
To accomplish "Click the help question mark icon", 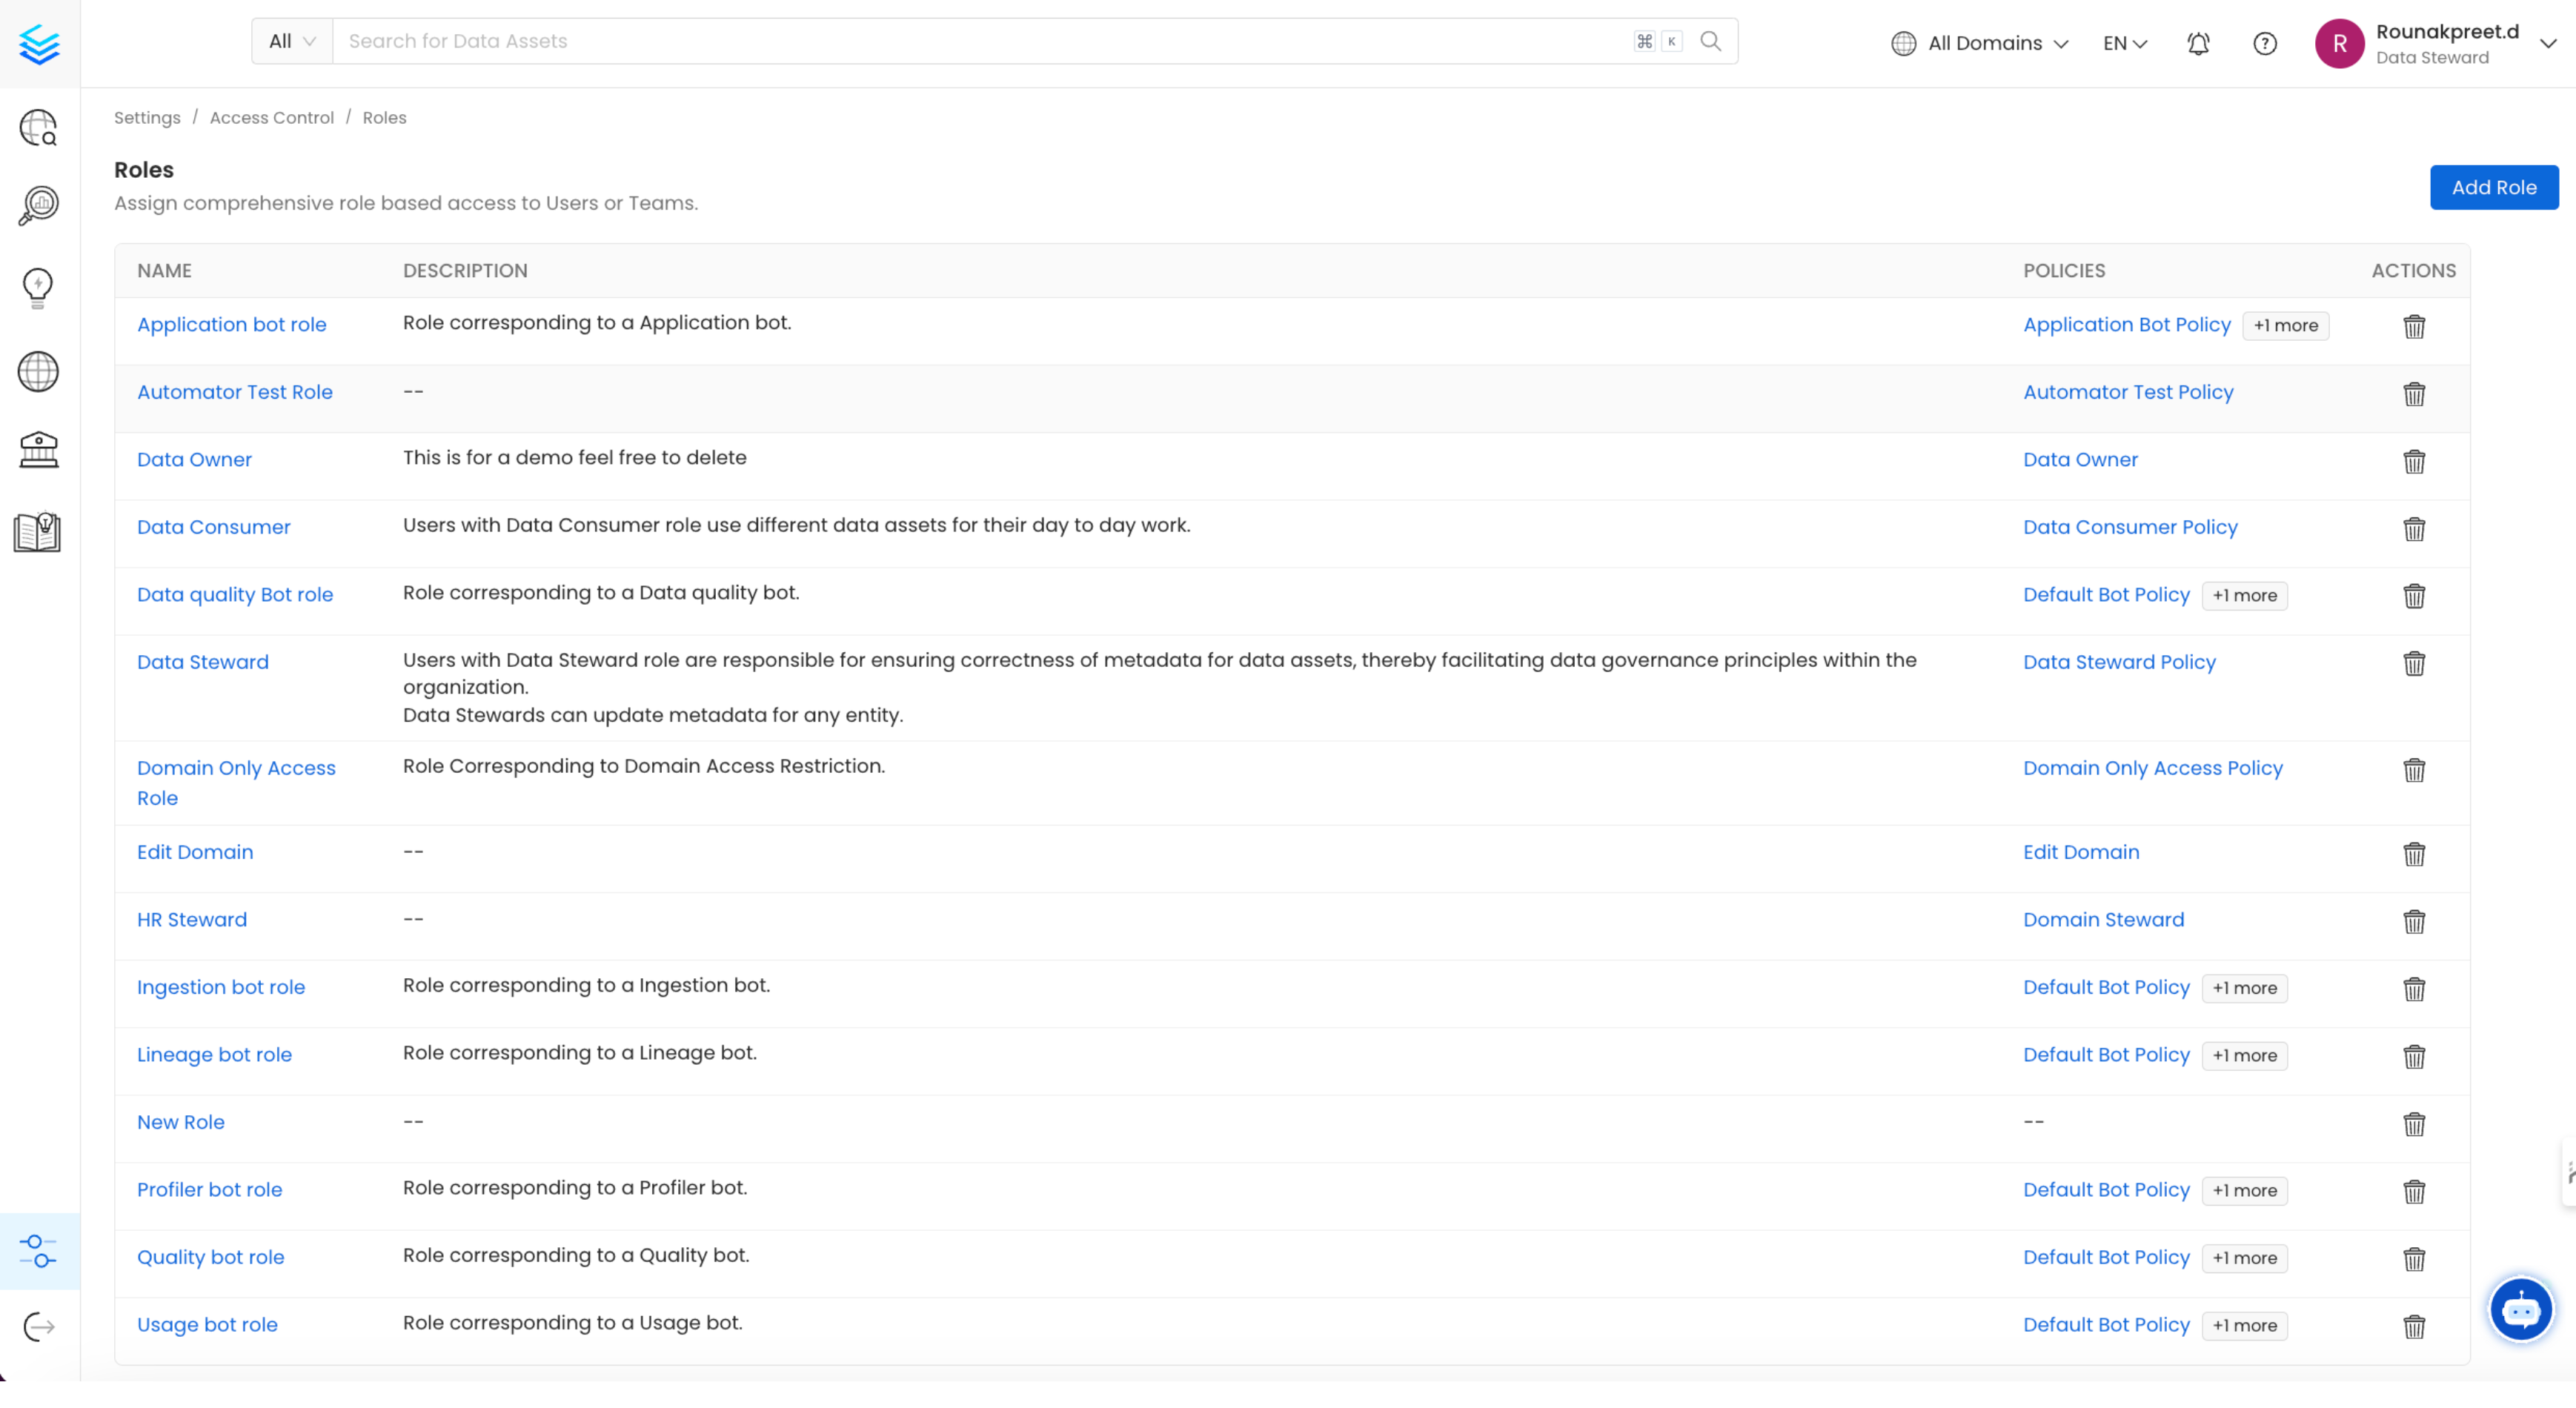I will (x=2264, y=43).
